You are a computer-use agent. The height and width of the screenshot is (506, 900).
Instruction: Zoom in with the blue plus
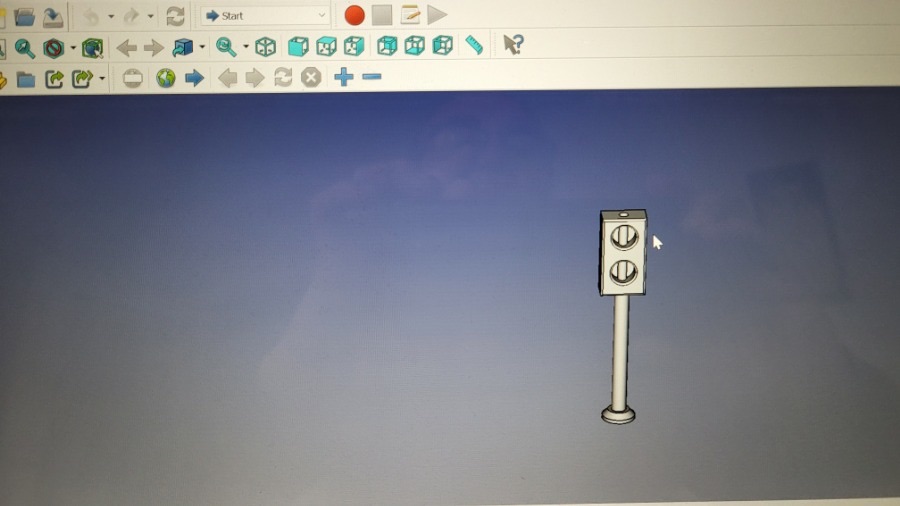click(343, 76)
